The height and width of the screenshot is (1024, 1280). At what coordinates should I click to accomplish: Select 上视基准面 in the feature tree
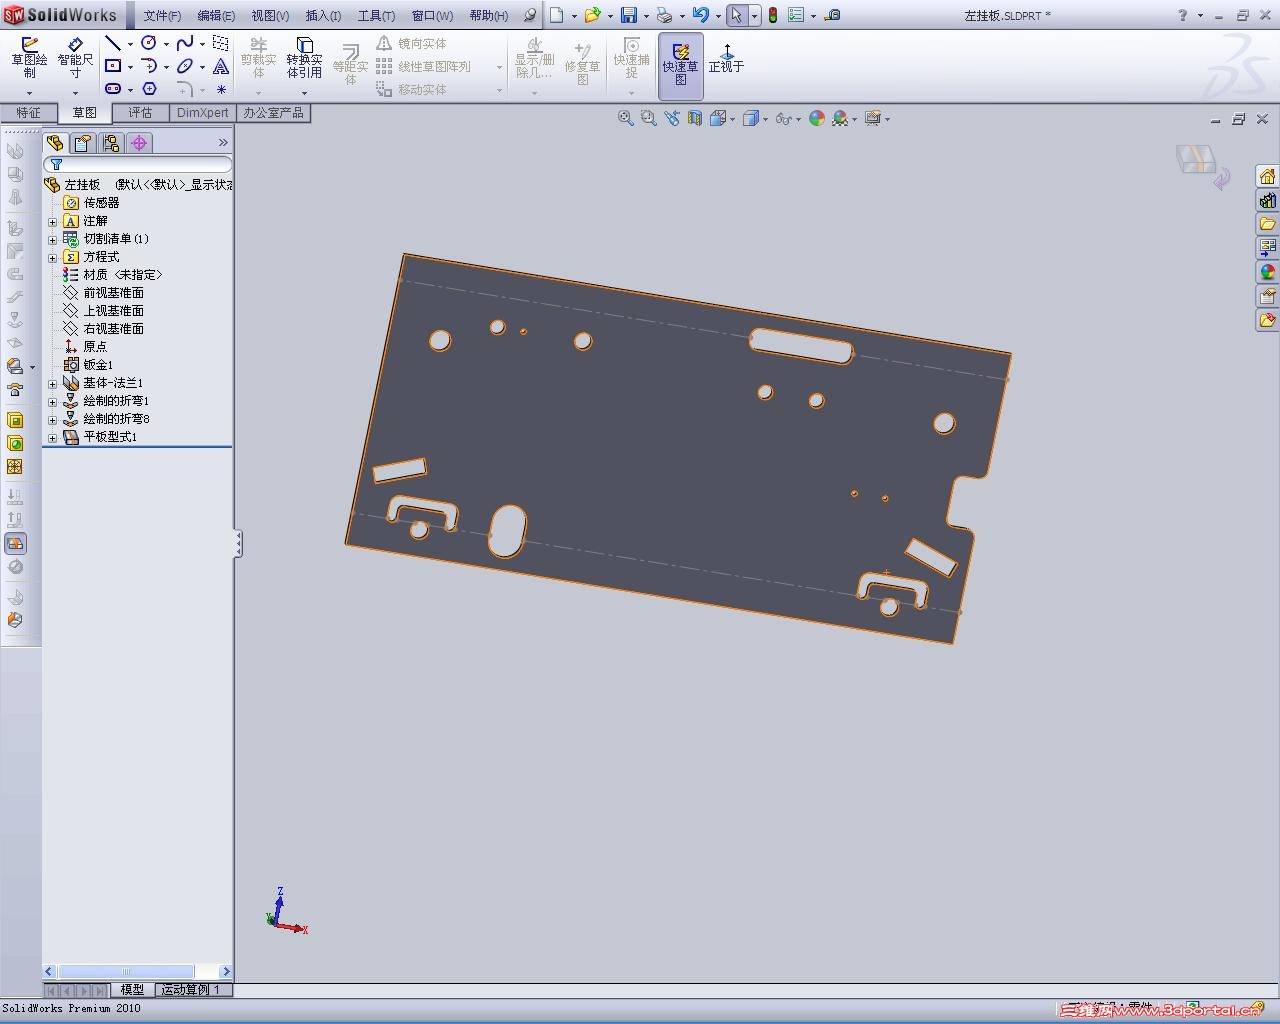(x=113, y=311)
